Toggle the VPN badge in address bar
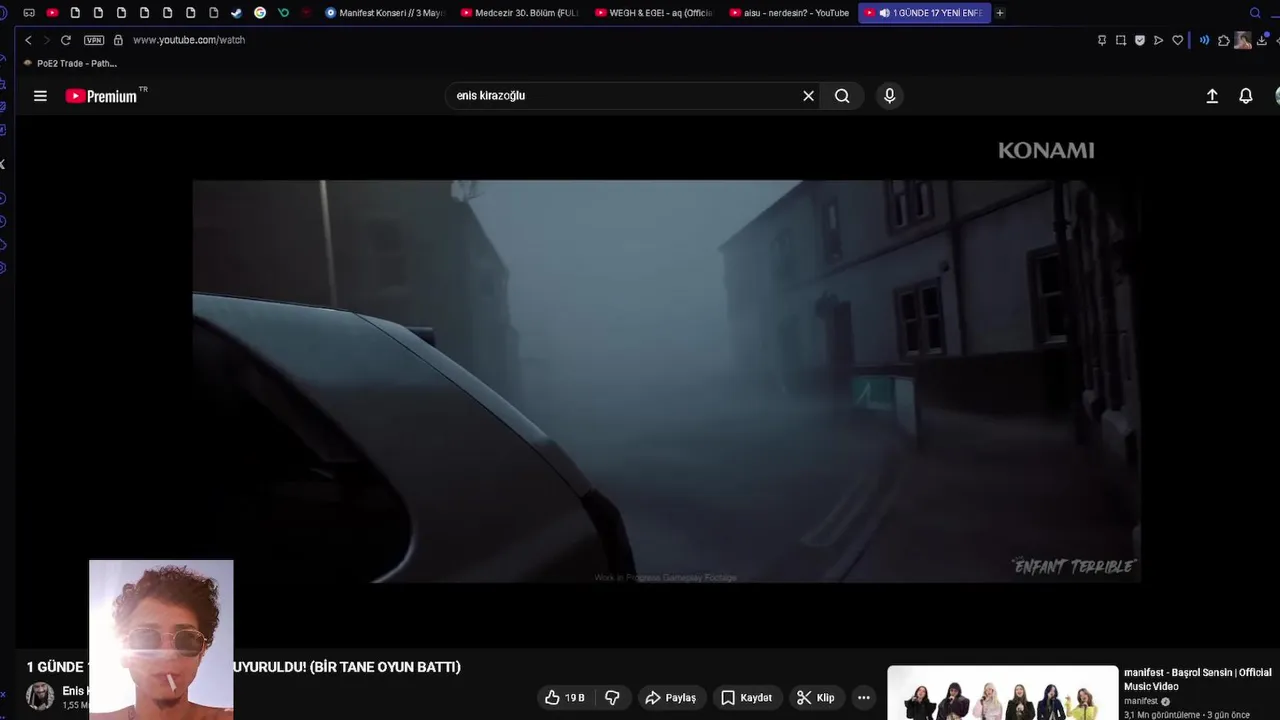 [94, 40]
